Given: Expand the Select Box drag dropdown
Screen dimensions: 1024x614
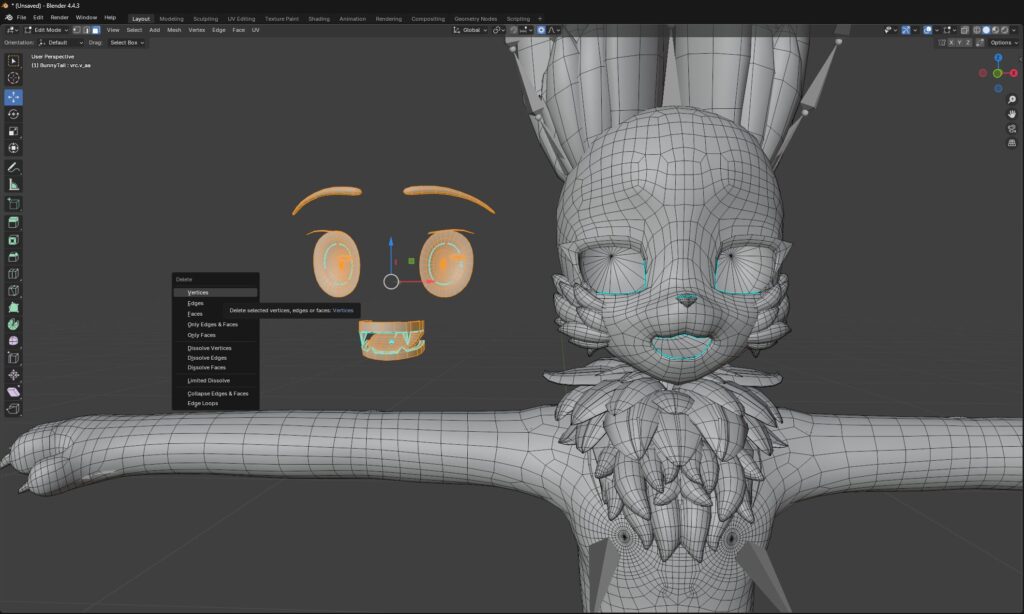Looking at the screenshot, I should pos(127,43).
